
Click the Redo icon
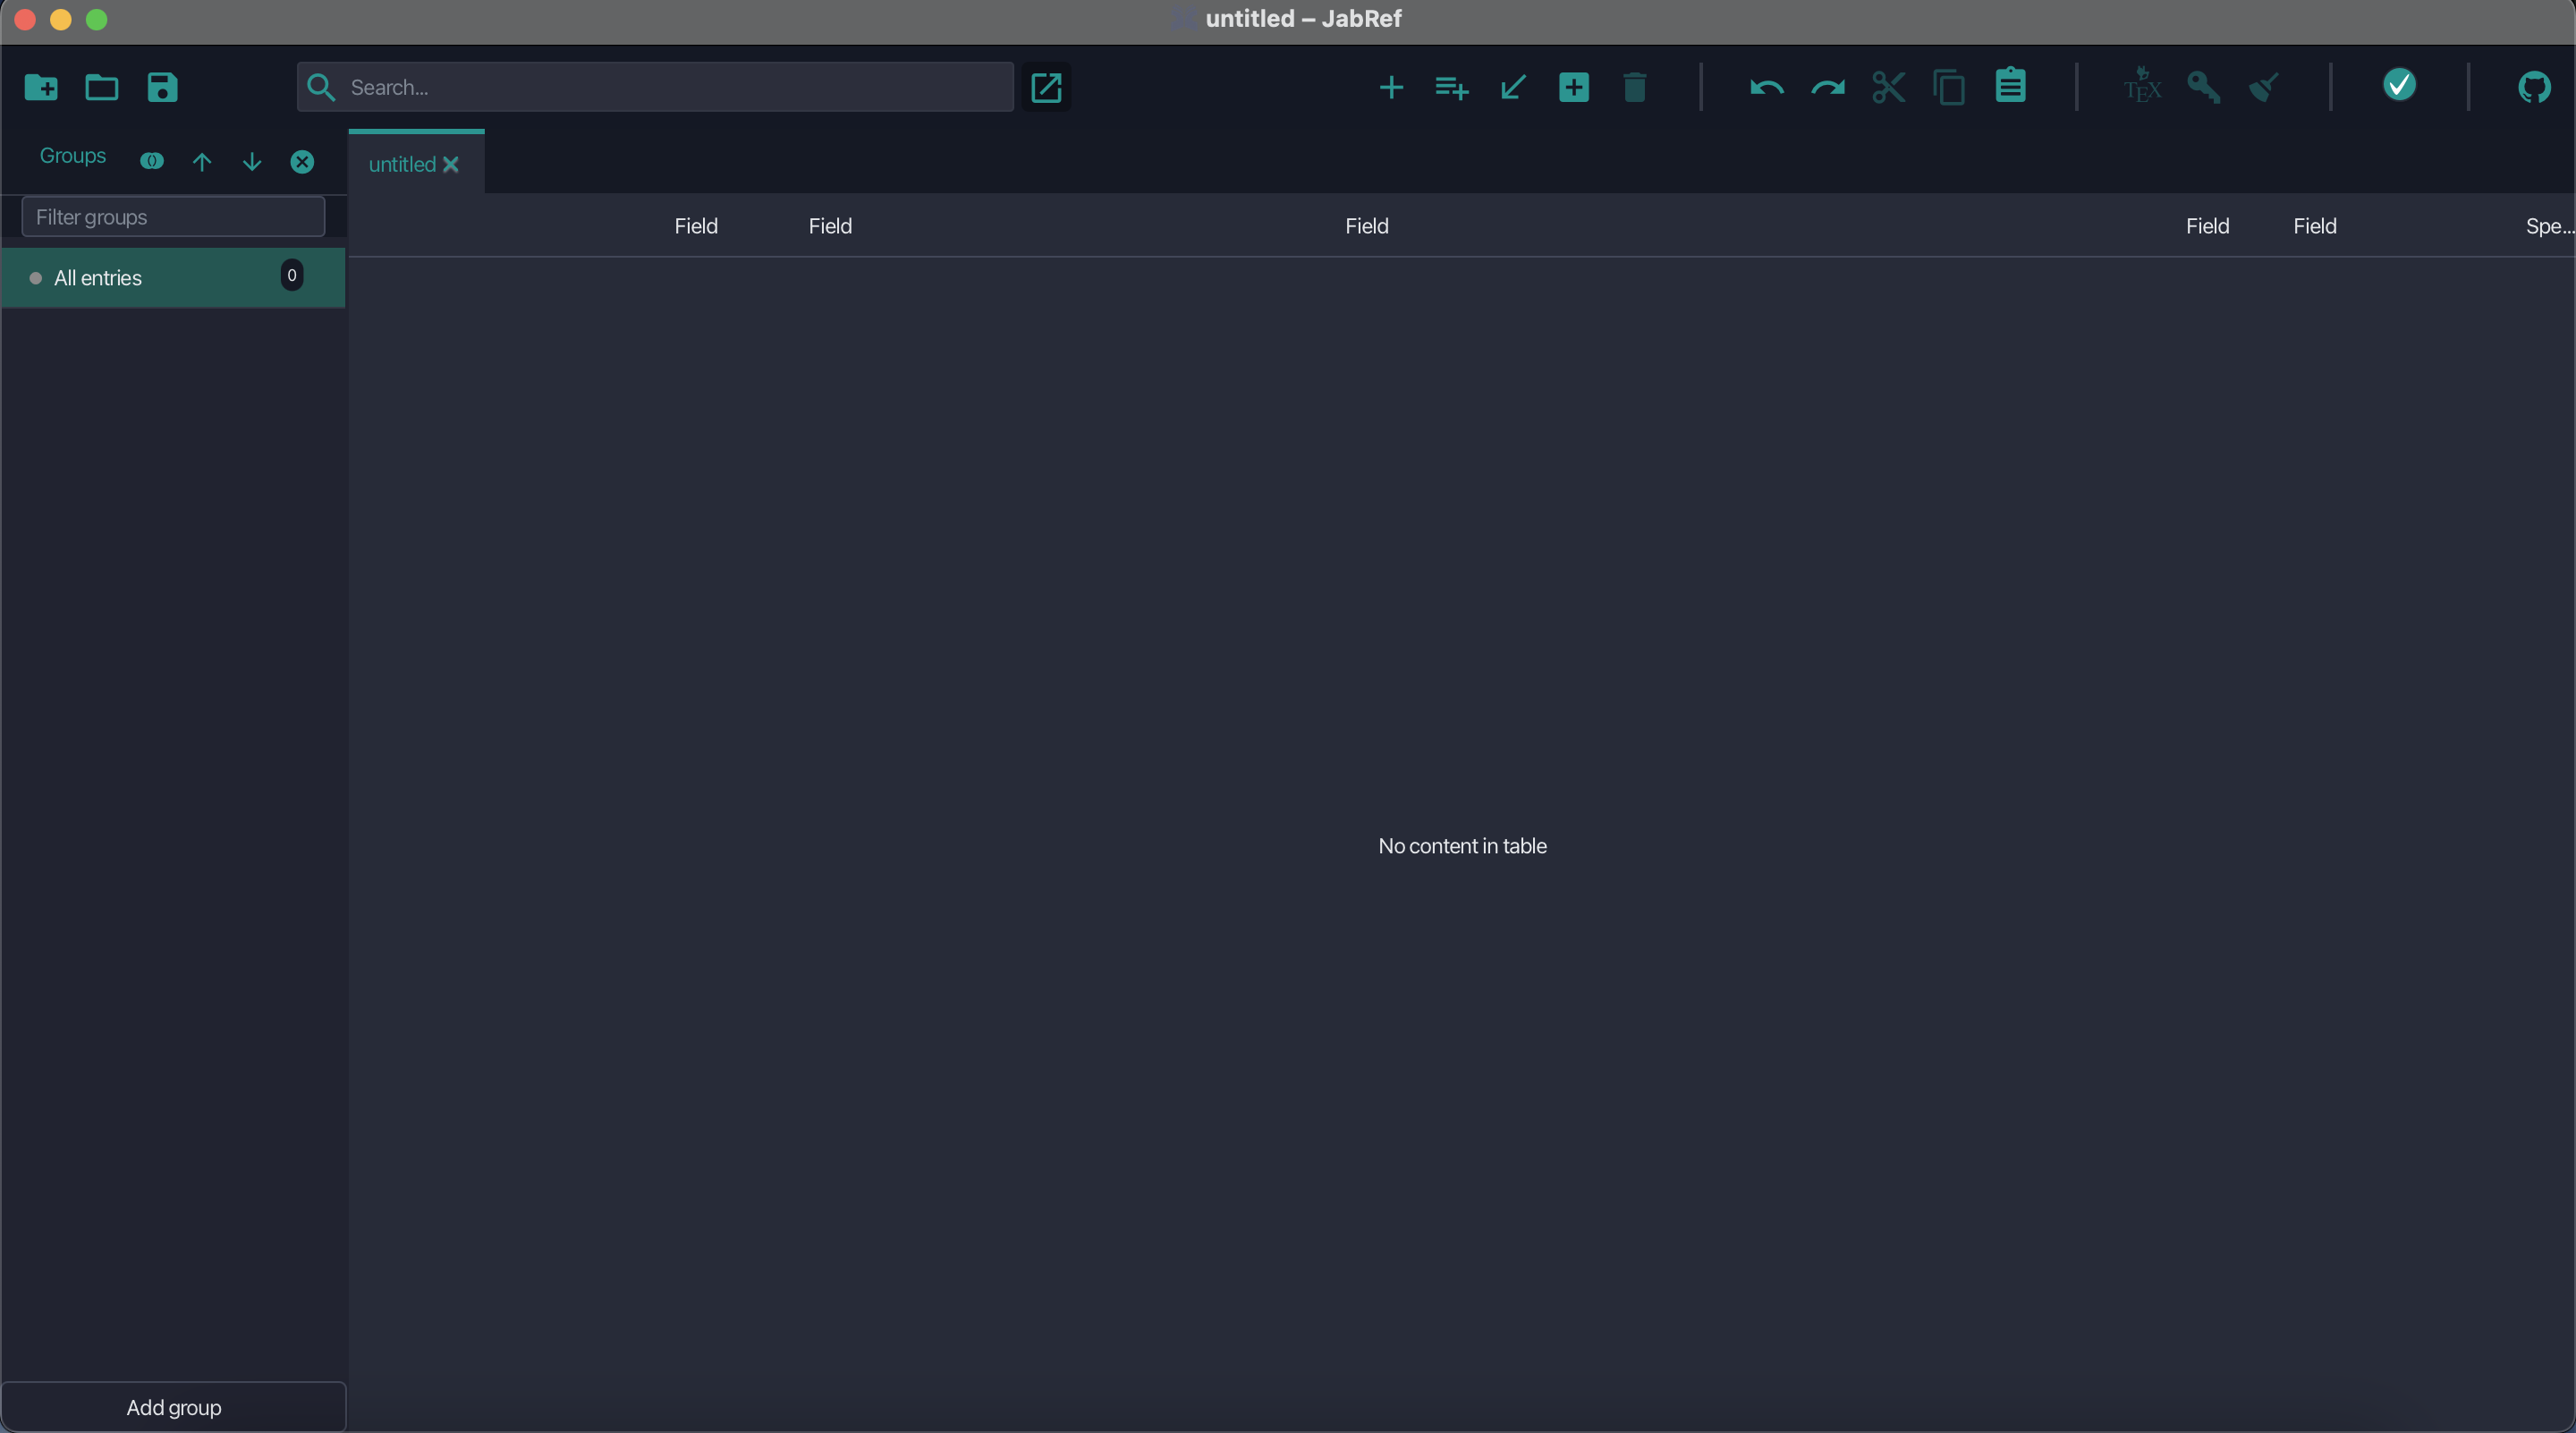(1827, 87)
